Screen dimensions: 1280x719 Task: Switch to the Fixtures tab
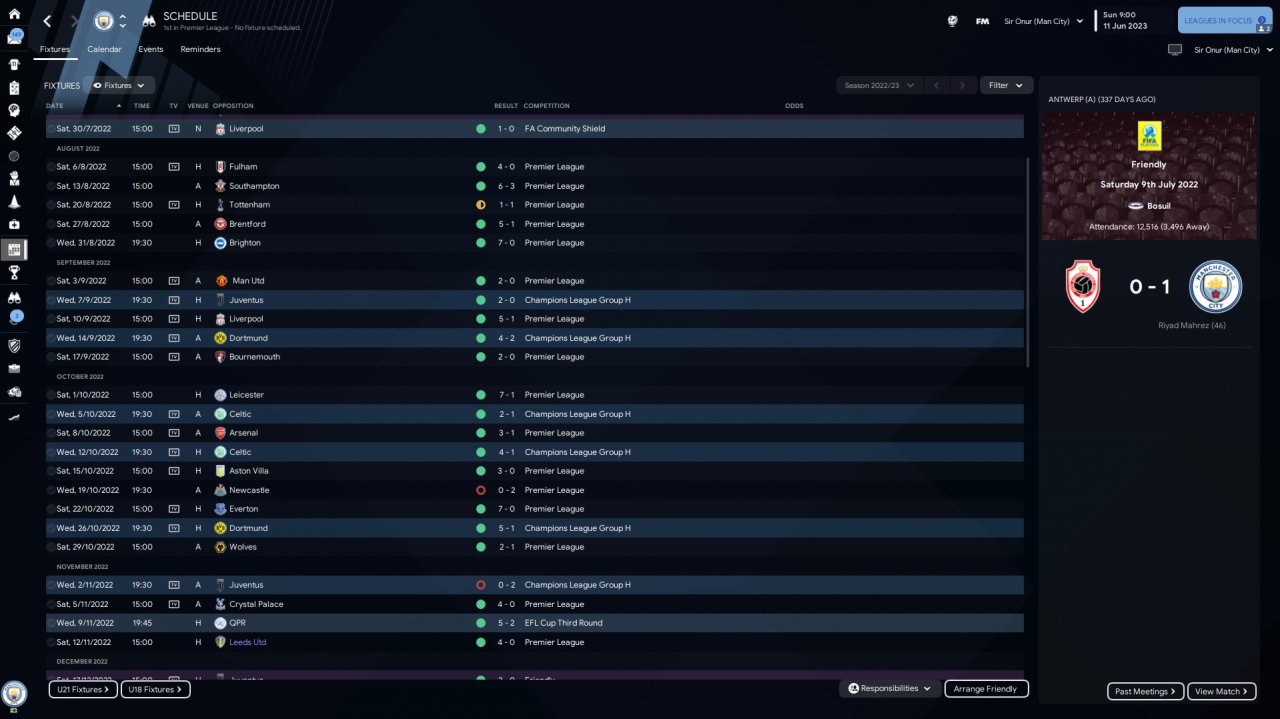[55, 49]
